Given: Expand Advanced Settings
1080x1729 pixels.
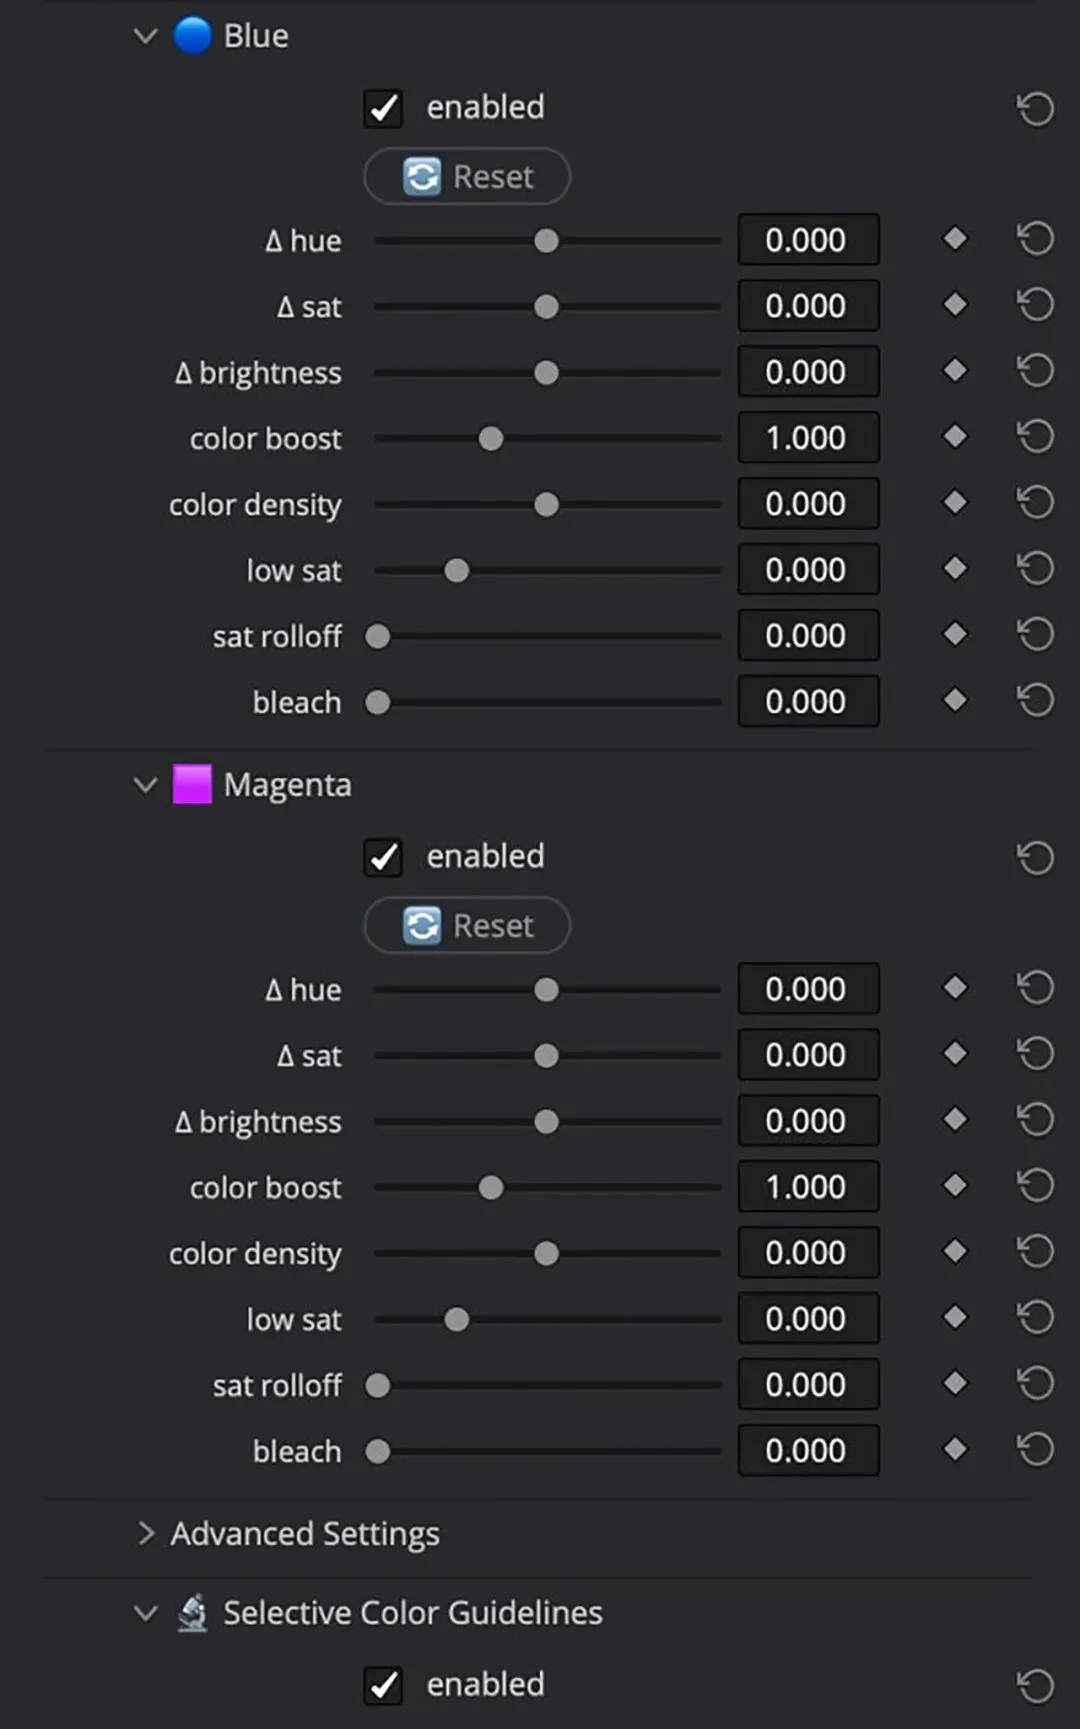Looking at the screenshot, I should coord(146,1533).
